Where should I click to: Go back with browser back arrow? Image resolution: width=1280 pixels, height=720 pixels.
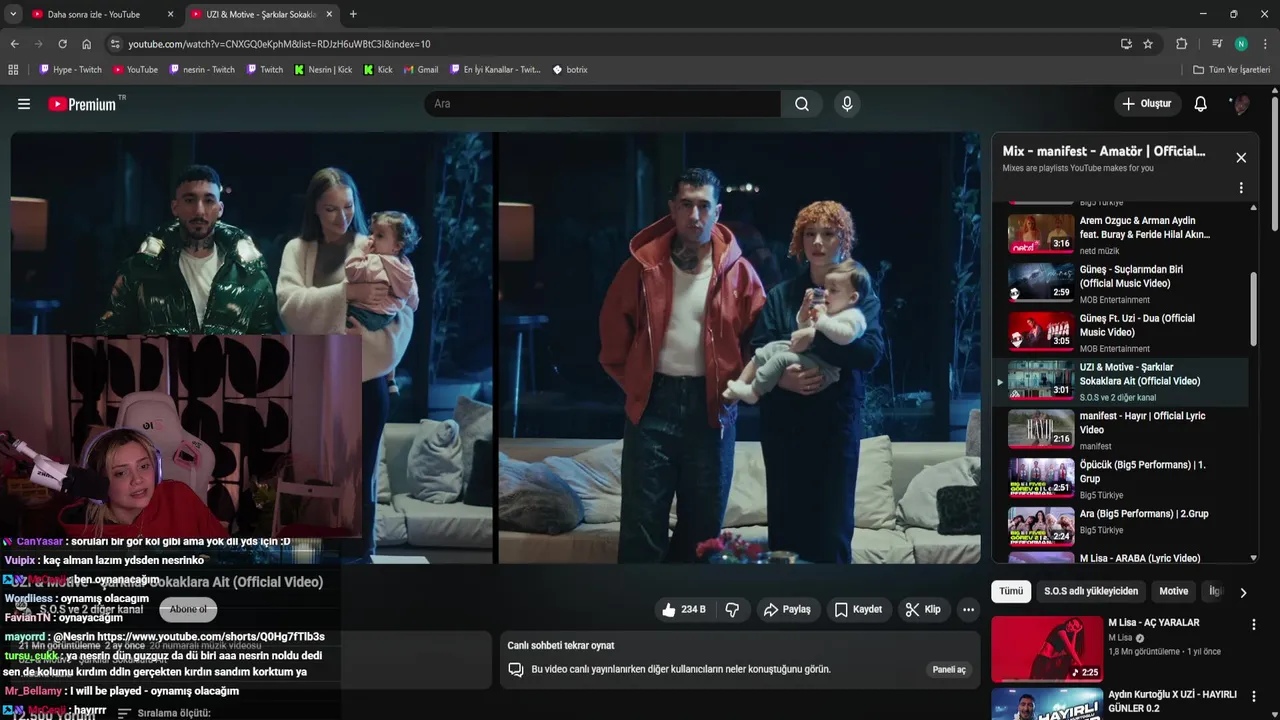click(14, 44)
